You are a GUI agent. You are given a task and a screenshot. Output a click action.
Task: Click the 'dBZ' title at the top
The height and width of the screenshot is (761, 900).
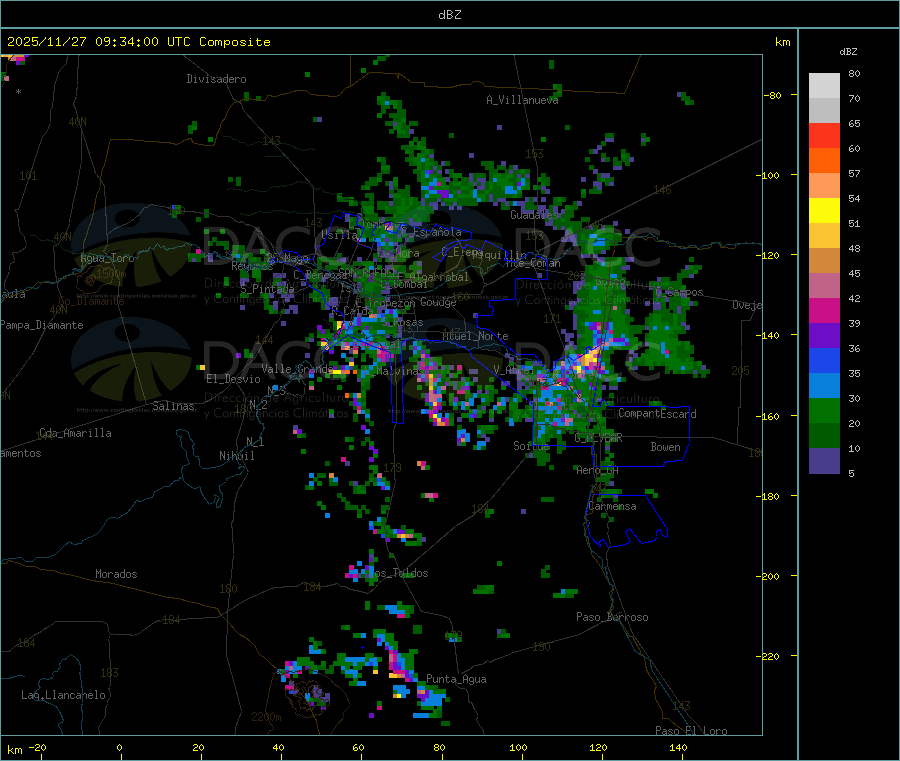[449, 15]
